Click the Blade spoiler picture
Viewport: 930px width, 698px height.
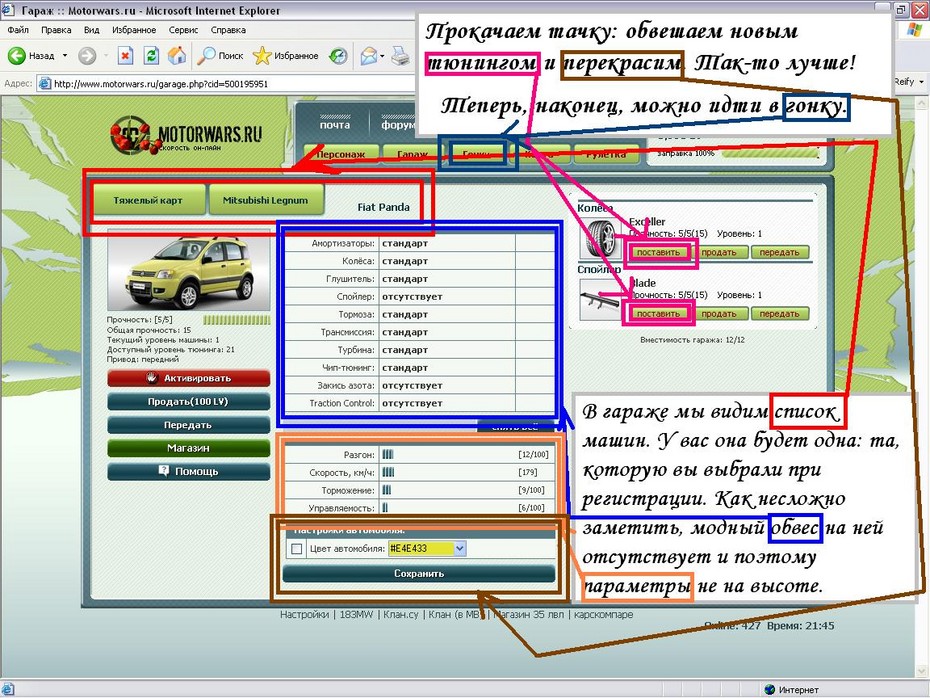click(x=601, y=298)
